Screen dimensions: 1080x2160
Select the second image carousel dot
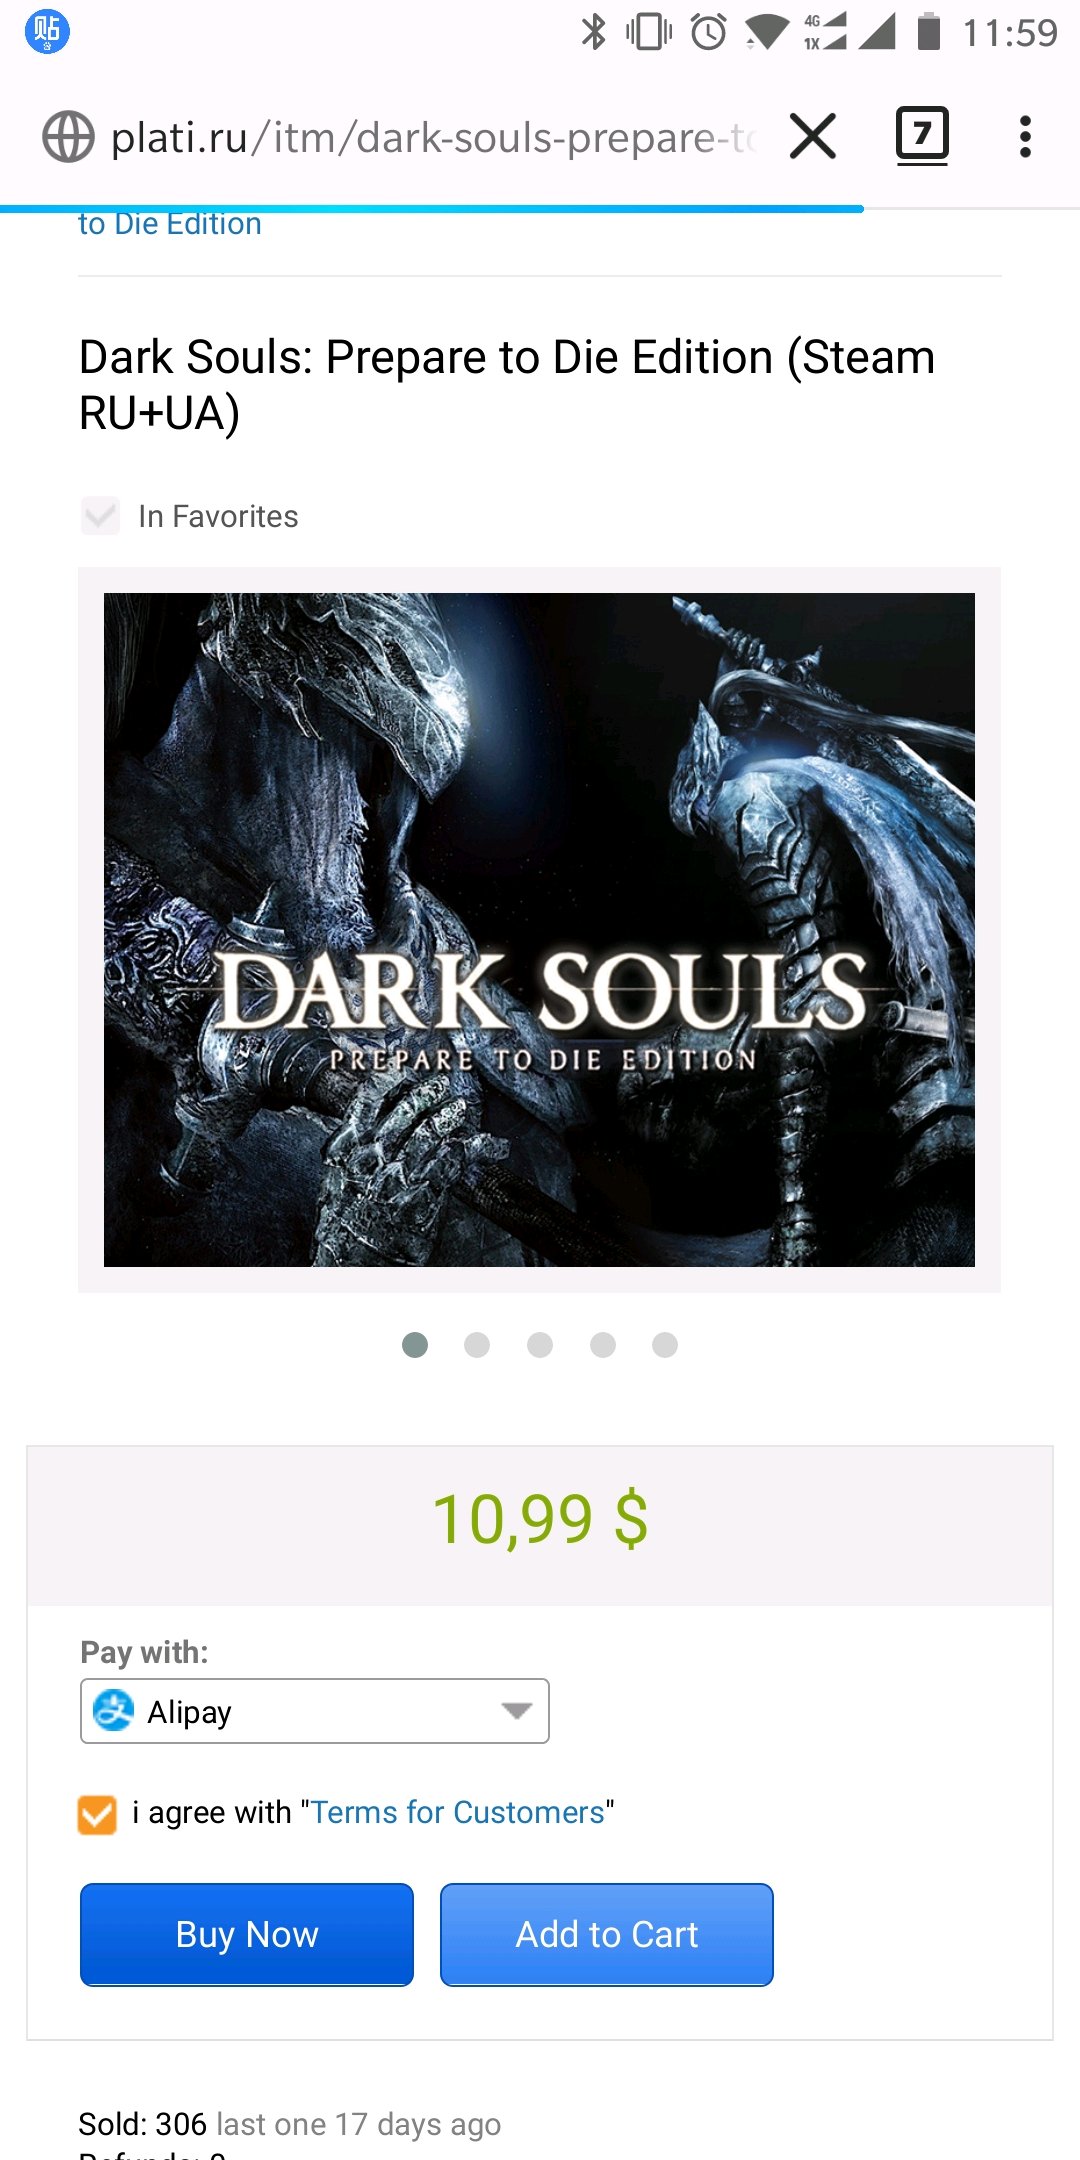point(477,1345)
